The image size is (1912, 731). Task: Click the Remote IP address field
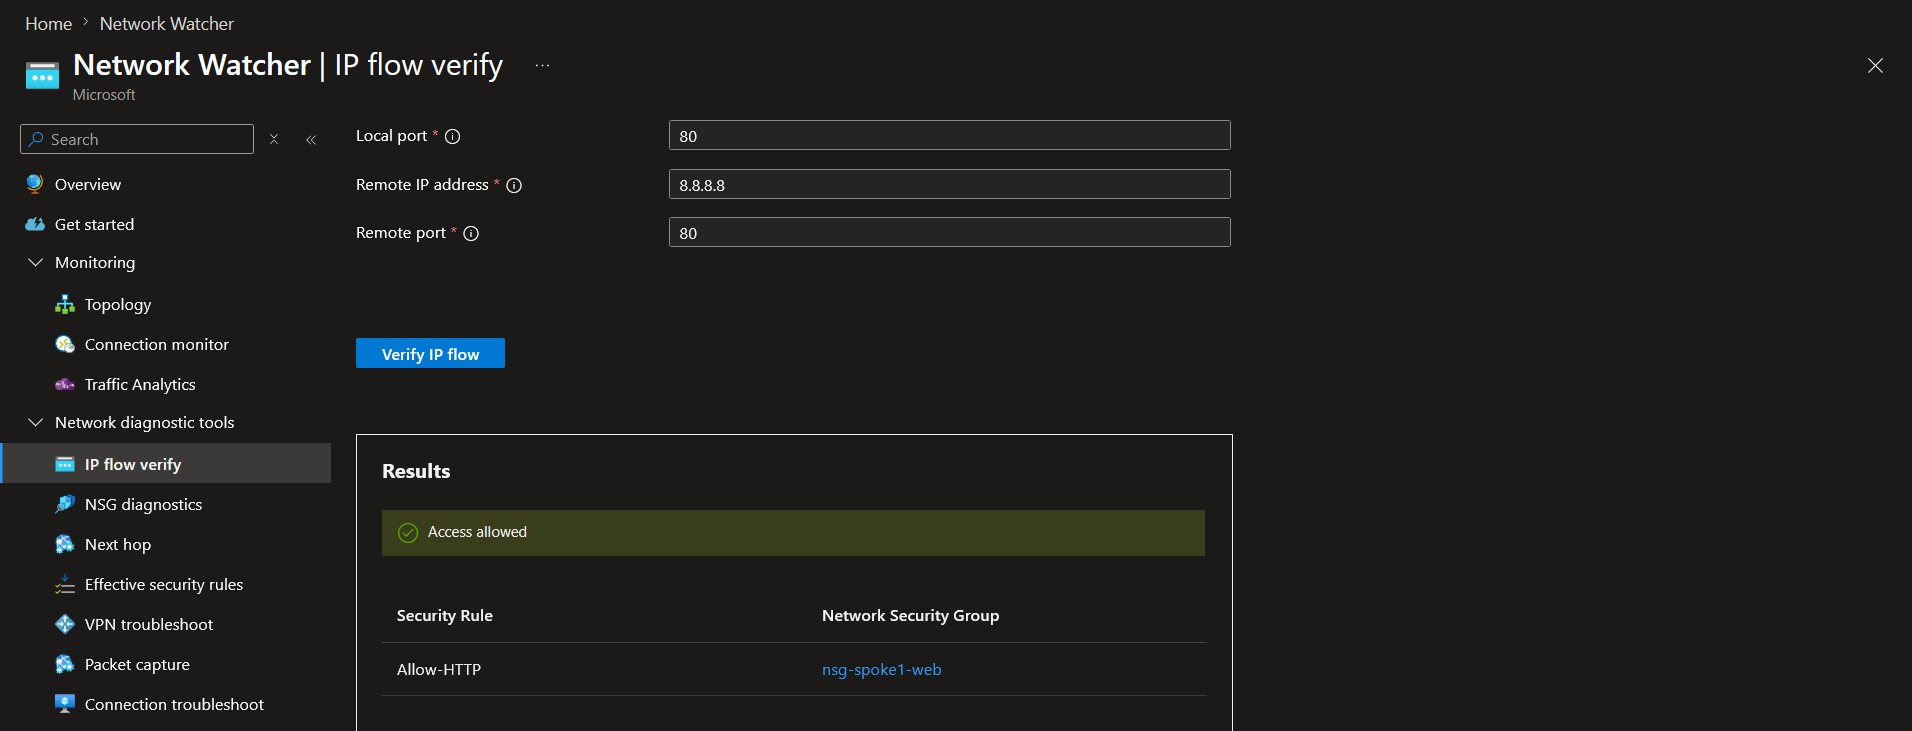click(x=949, y=184)
